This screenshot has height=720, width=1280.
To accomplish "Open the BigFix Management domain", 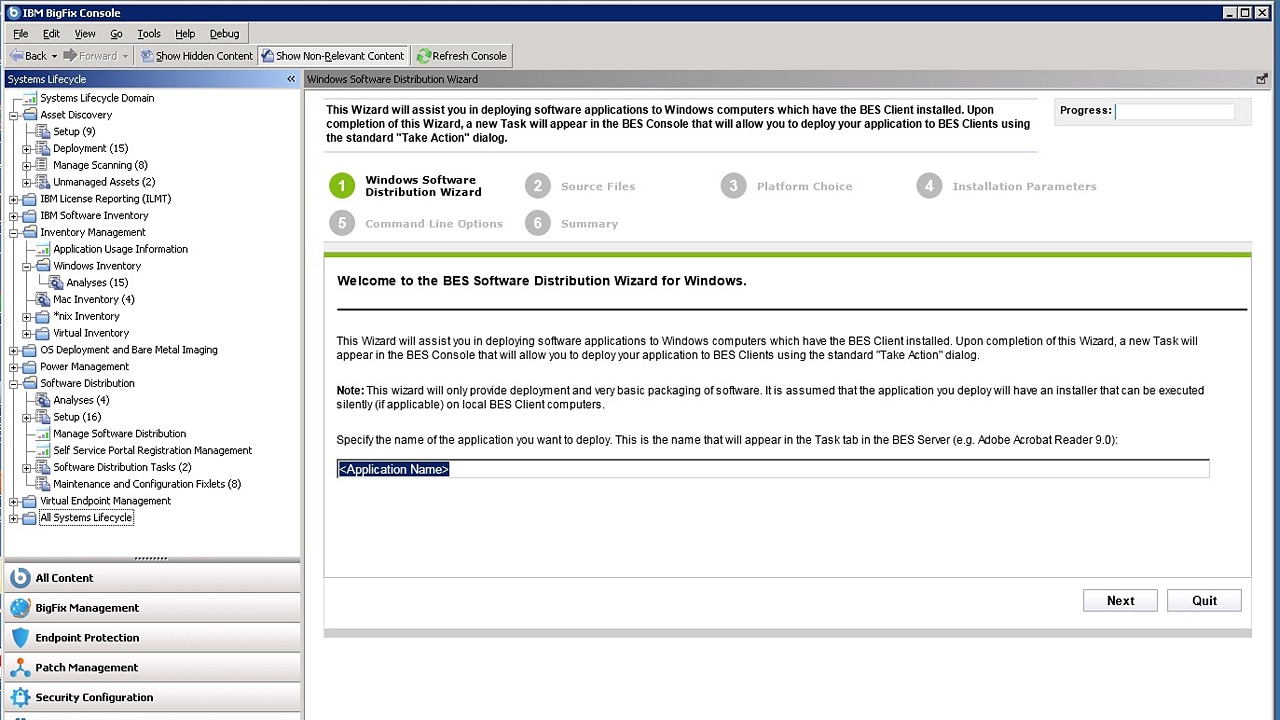I will 151,608.
